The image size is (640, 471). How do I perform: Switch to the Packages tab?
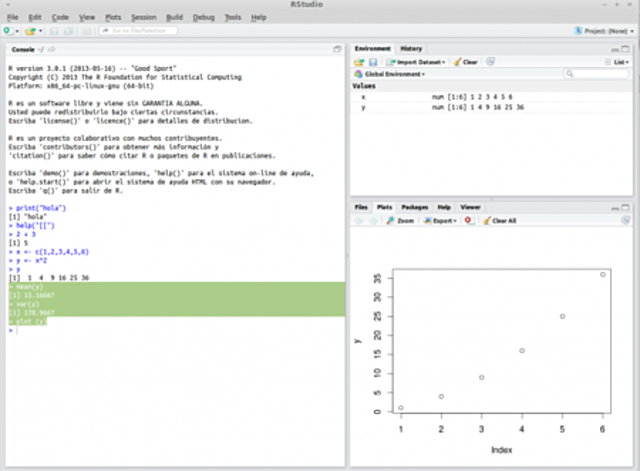(x=415, y=207)
